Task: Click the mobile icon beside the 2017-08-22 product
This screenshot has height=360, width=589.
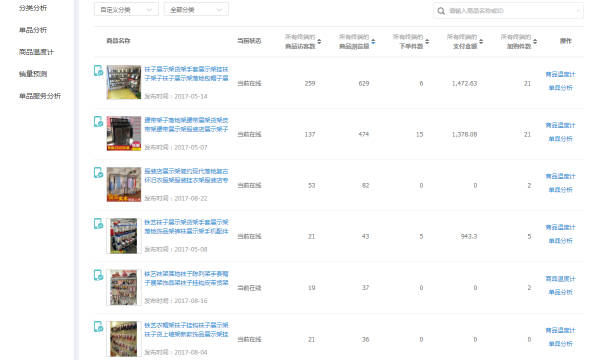Action: [98, 172]
